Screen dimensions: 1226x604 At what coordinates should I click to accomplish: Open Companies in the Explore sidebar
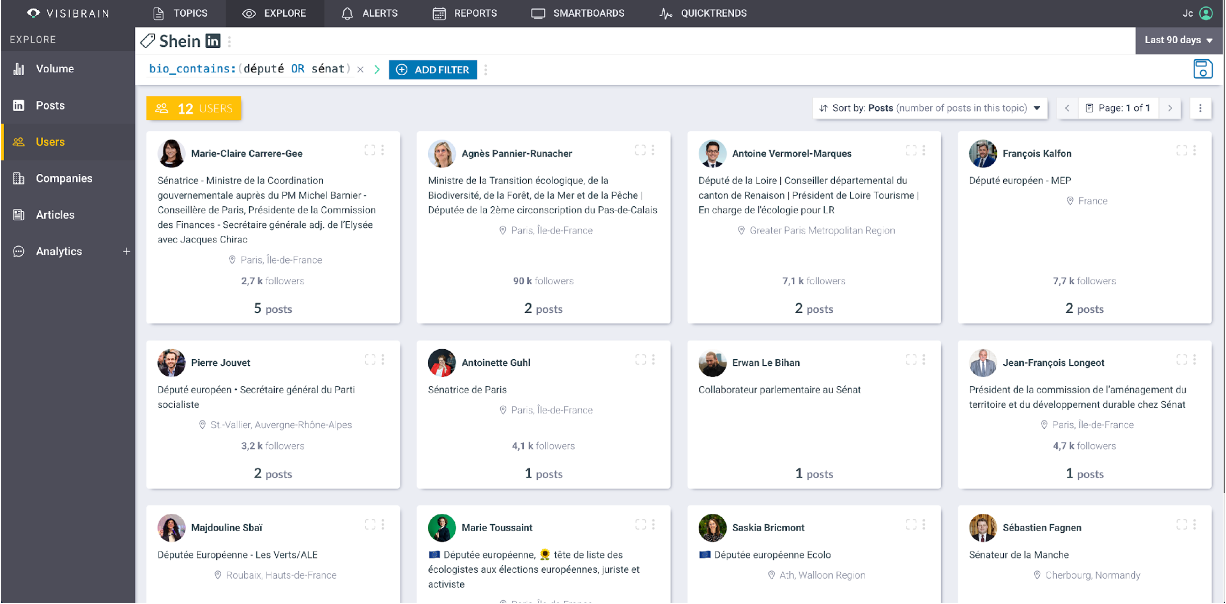[x=67, y=178]
